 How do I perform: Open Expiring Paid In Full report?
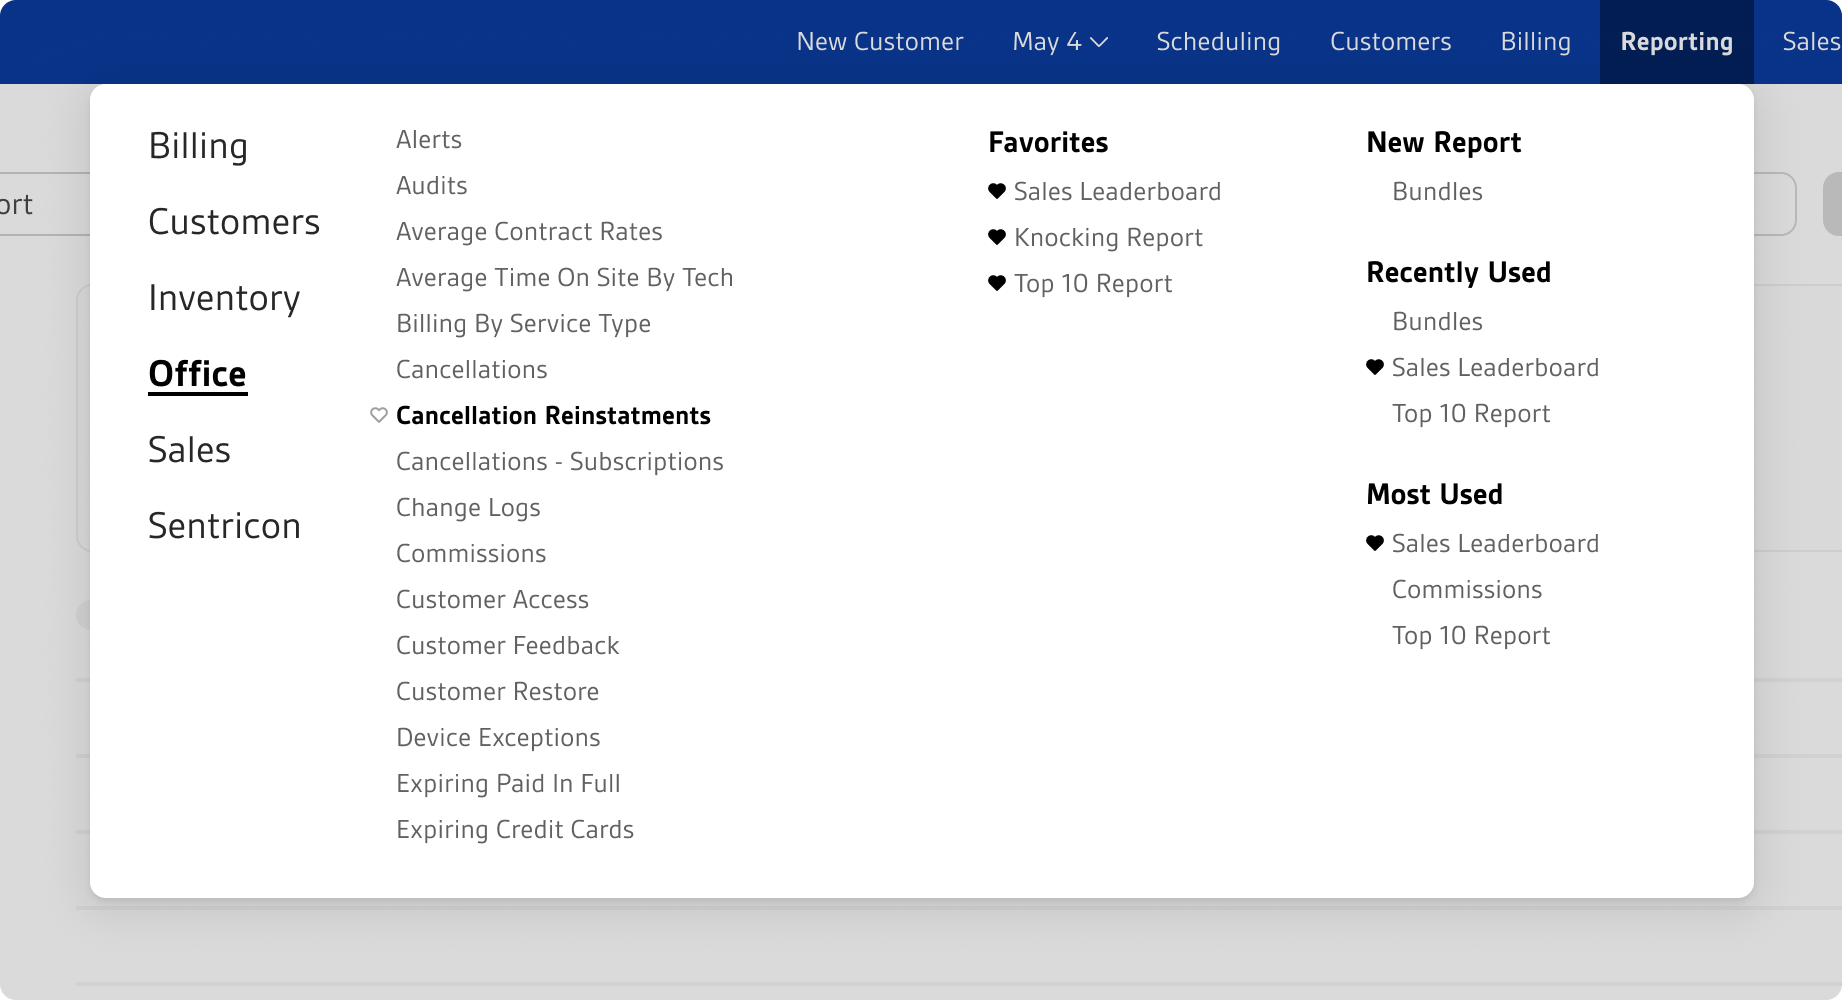pos(508,783)
